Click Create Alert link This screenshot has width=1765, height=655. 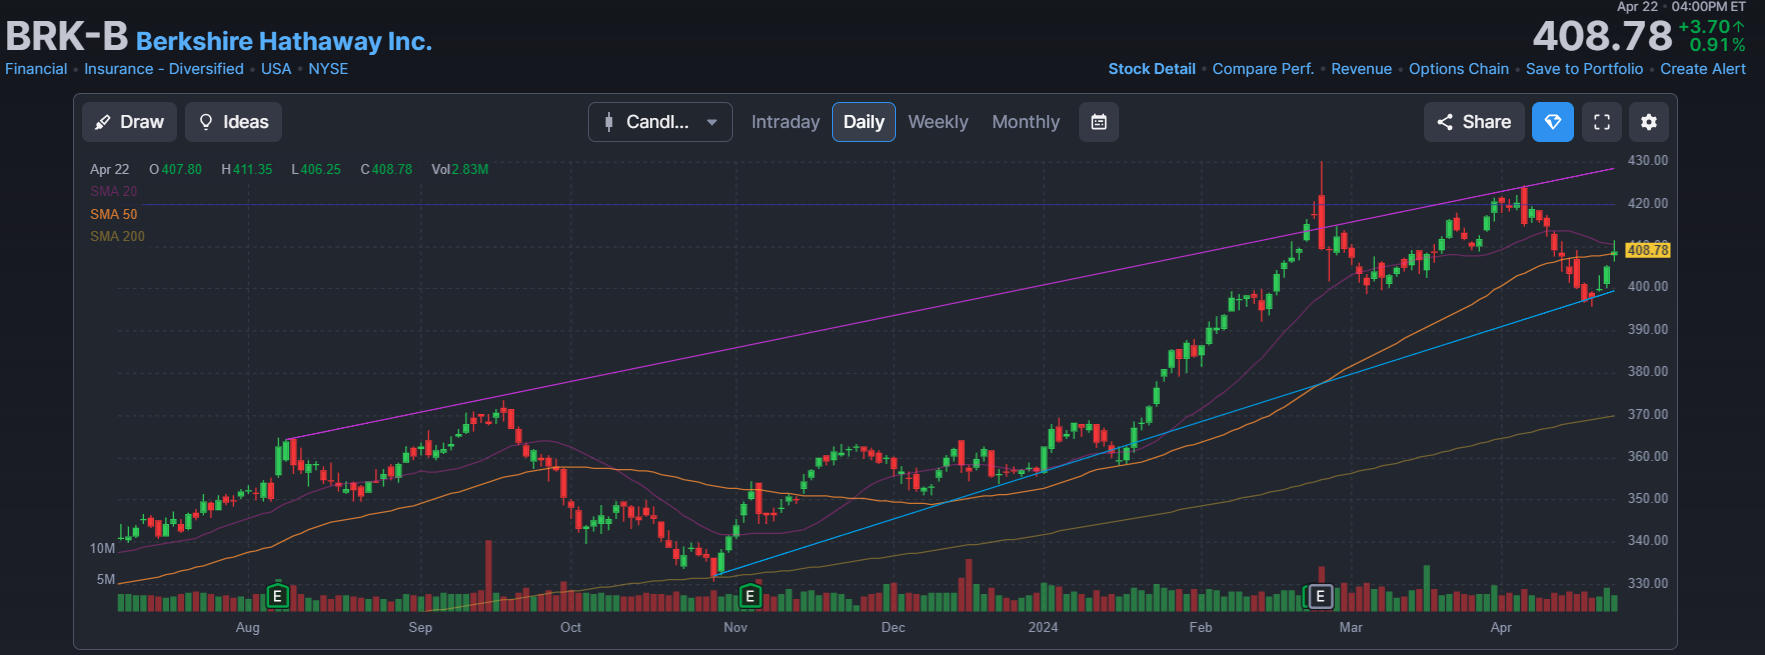(x=1703, y=69)
